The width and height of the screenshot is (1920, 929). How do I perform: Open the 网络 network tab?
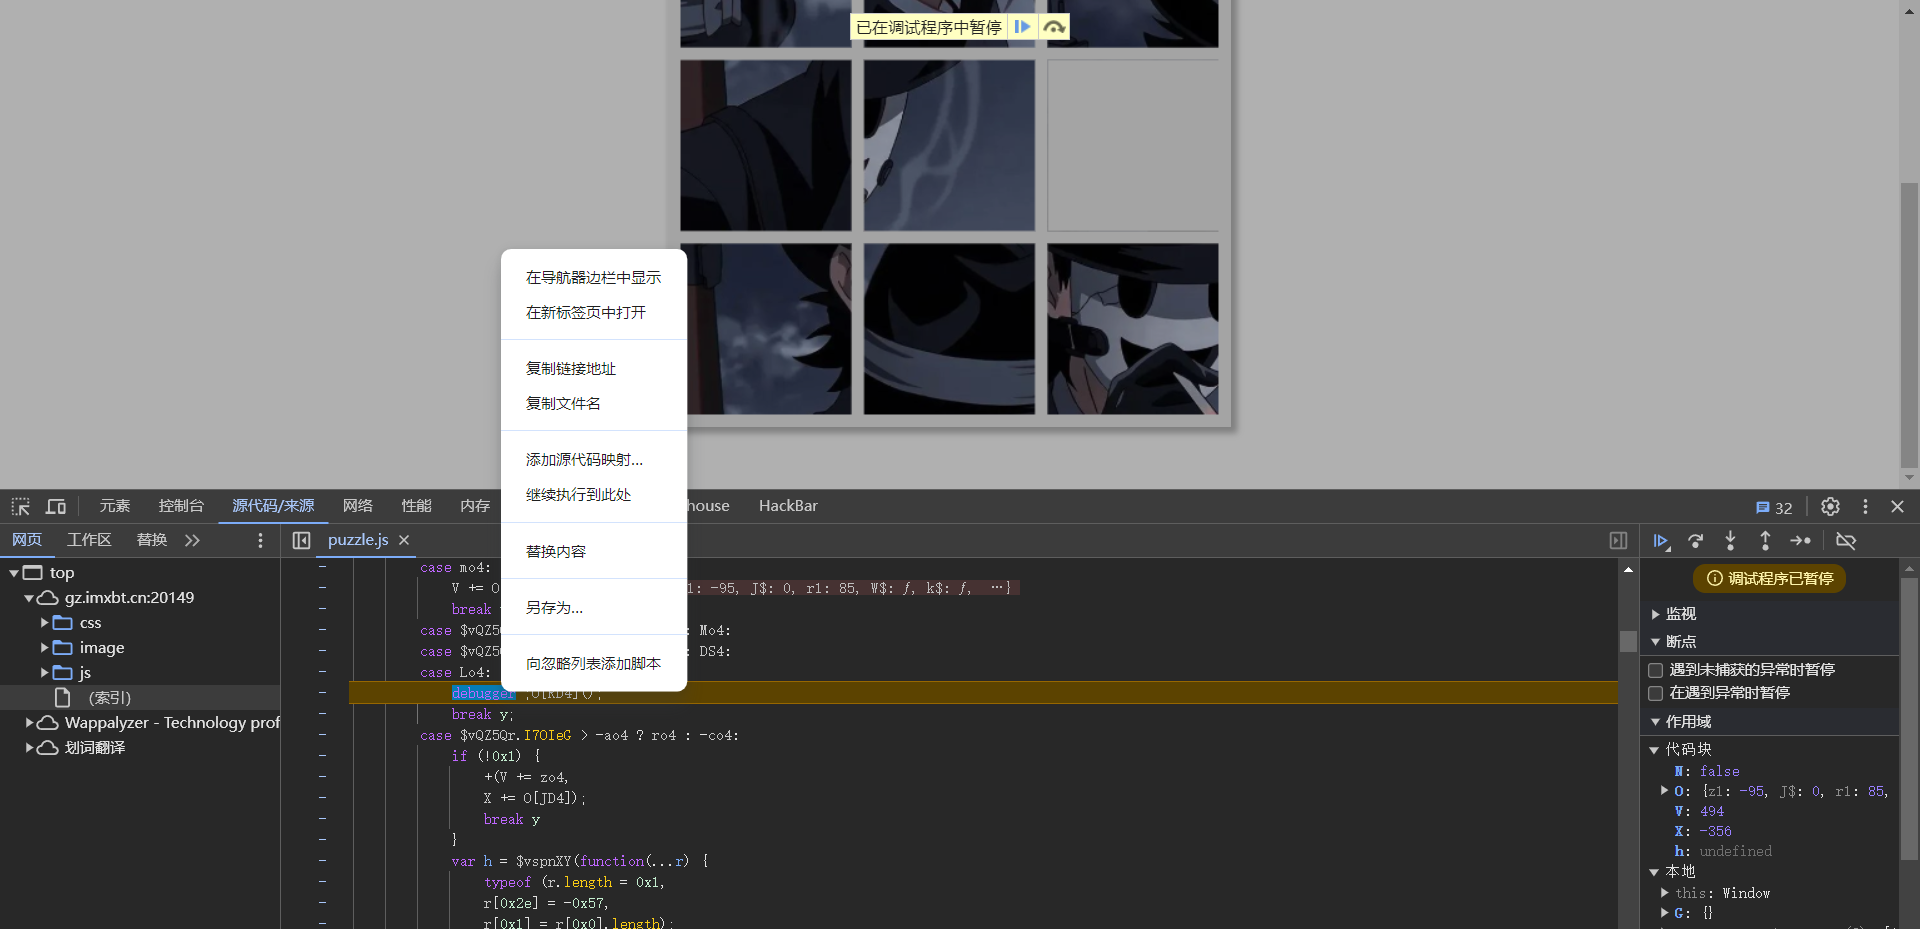[357, 506]
